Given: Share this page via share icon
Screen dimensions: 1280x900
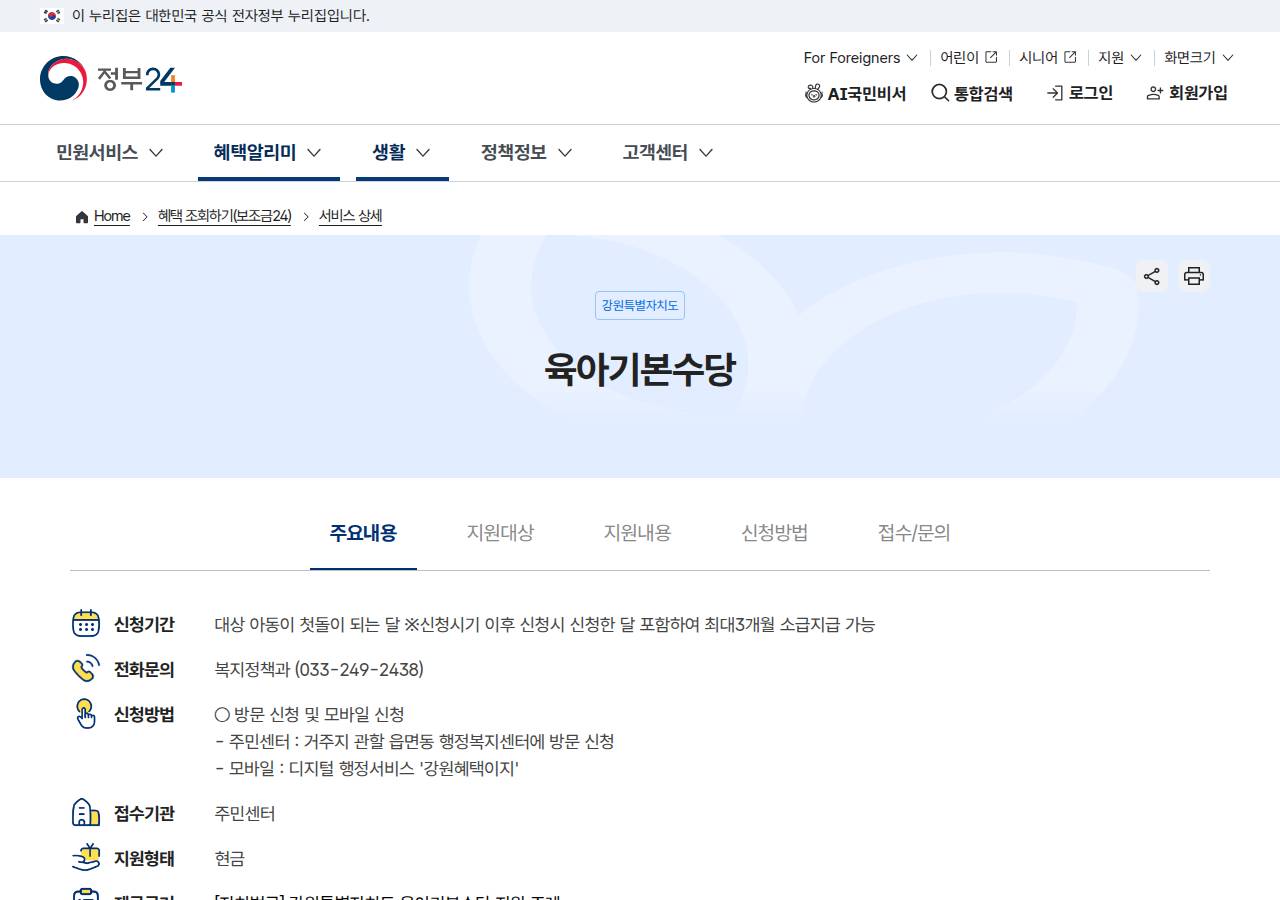Looking at the screenshot, I should click(1152, 276).
